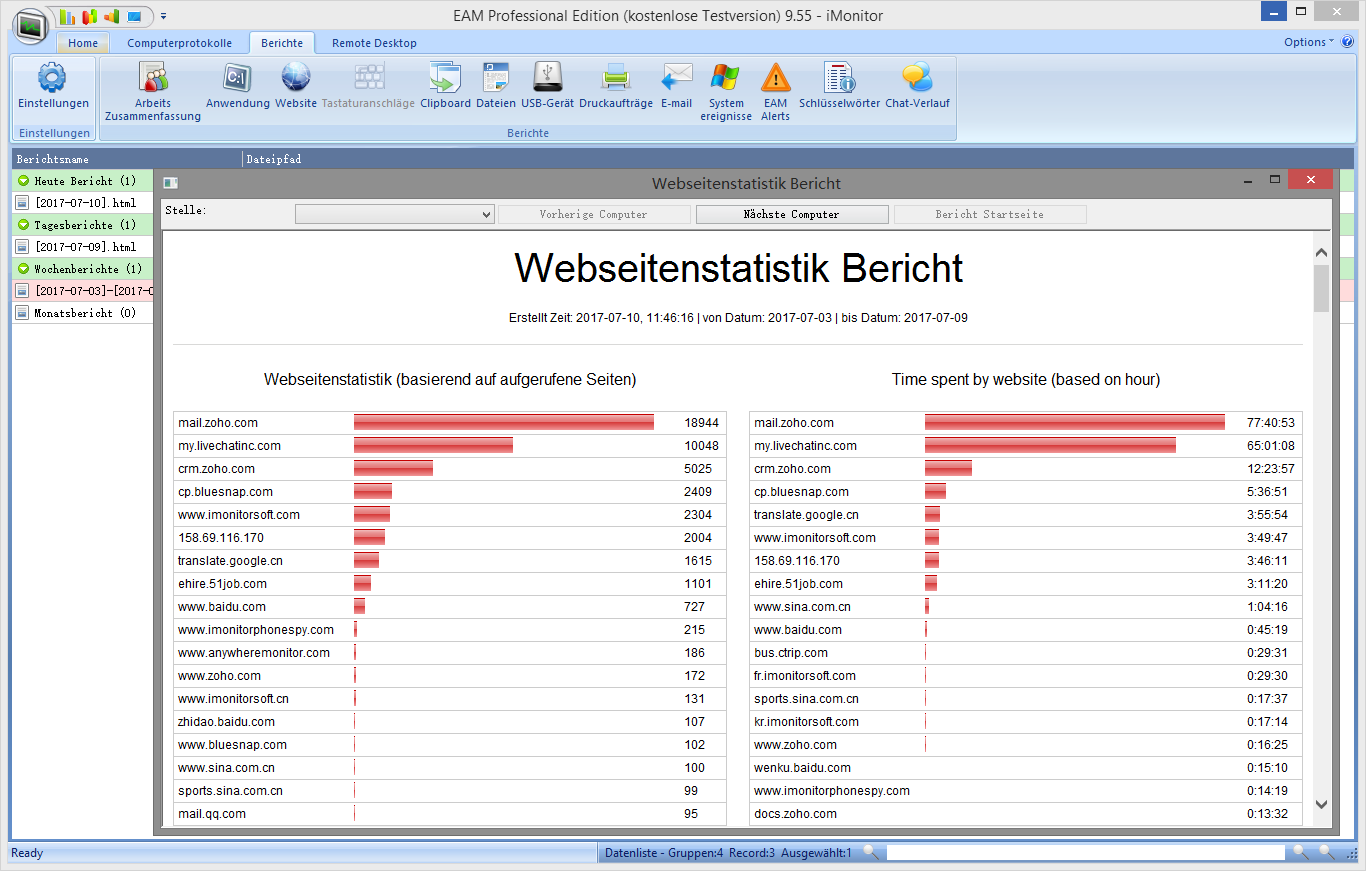Open the Options menu

(x=1308, y=42)
